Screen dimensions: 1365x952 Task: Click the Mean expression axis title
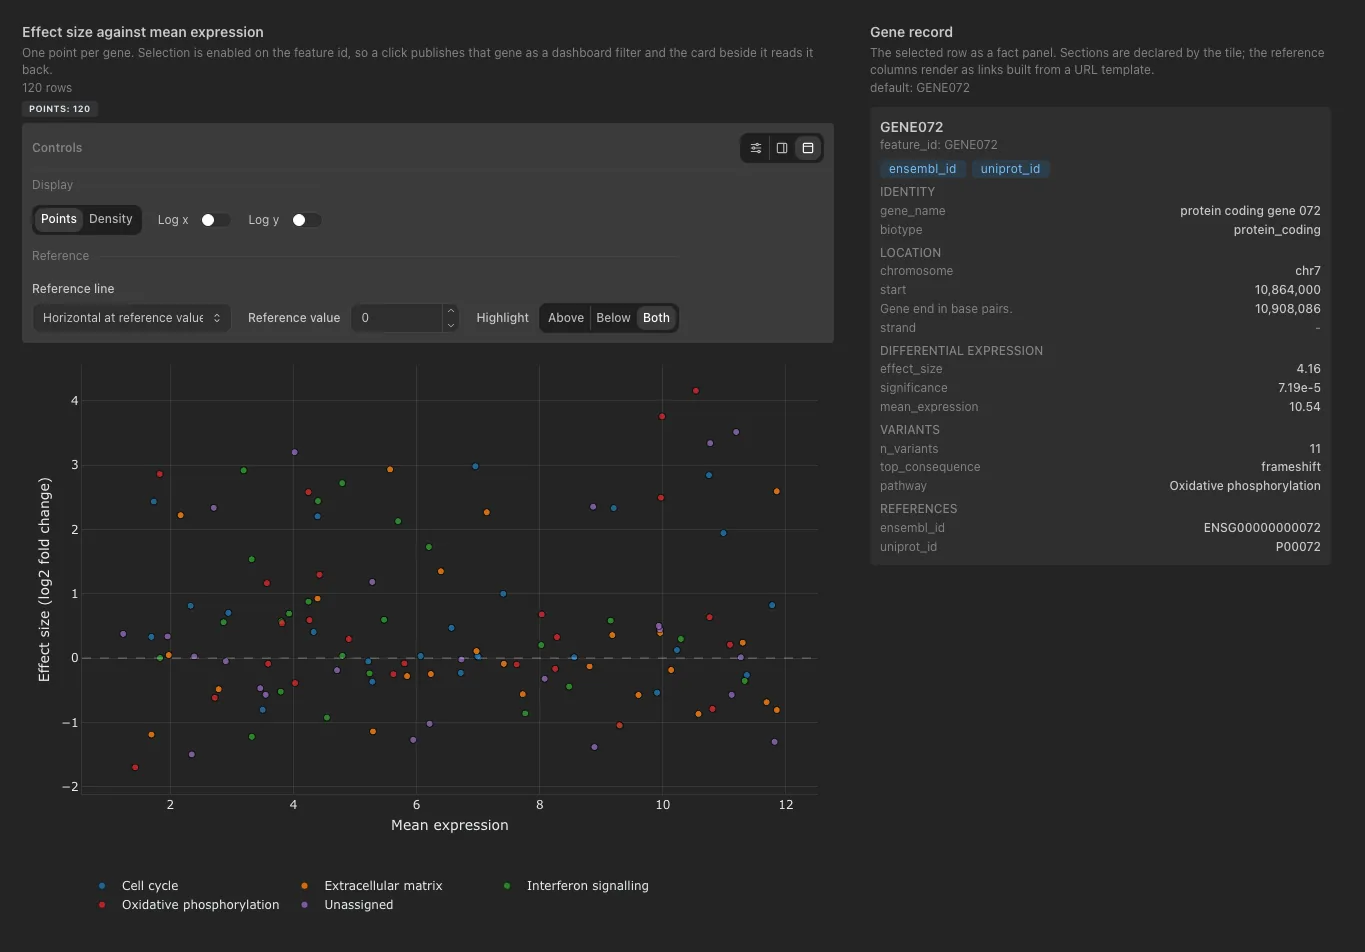(450, 826)
